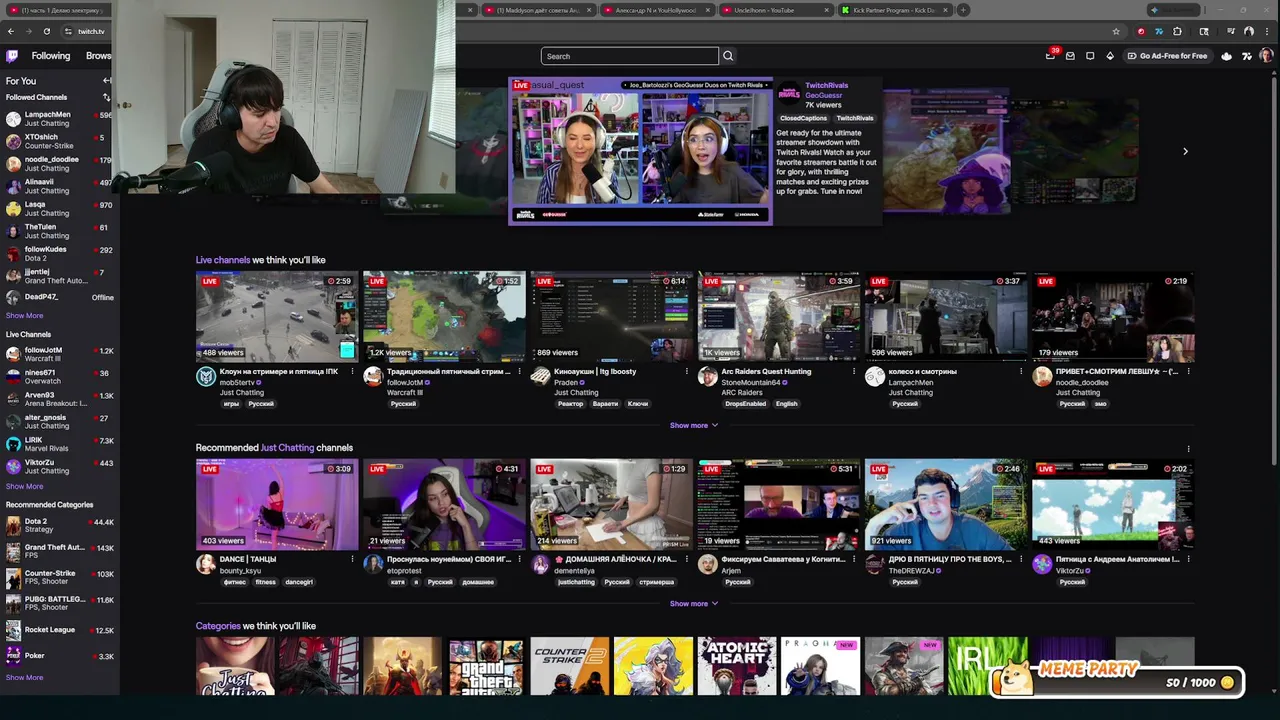Open GeoGuessr category link in carousel
The image size is (1280, 720).
823,95
